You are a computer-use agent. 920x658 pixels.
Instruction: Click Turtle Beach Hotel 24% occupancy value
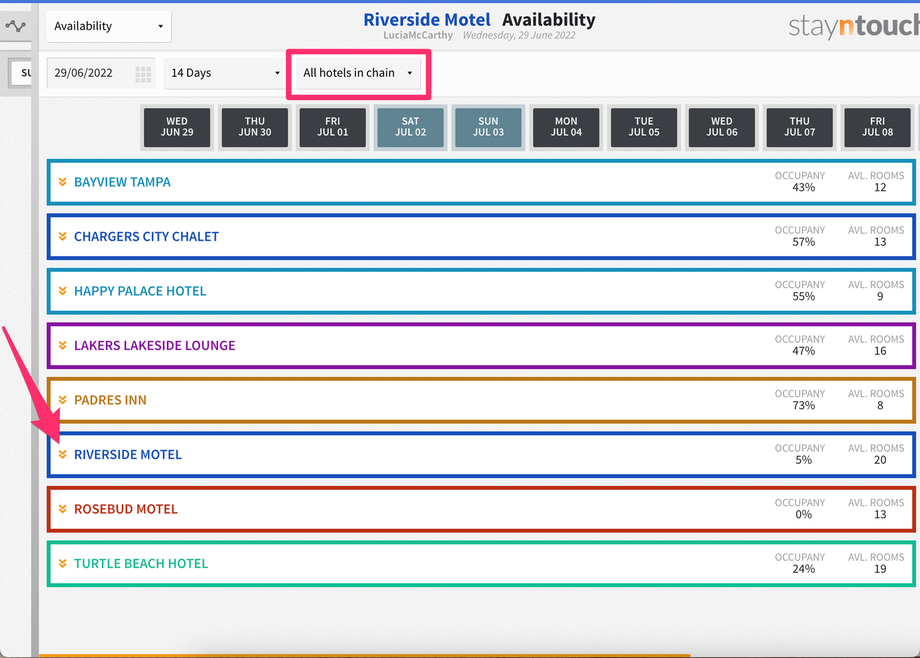tap(803, 569)
